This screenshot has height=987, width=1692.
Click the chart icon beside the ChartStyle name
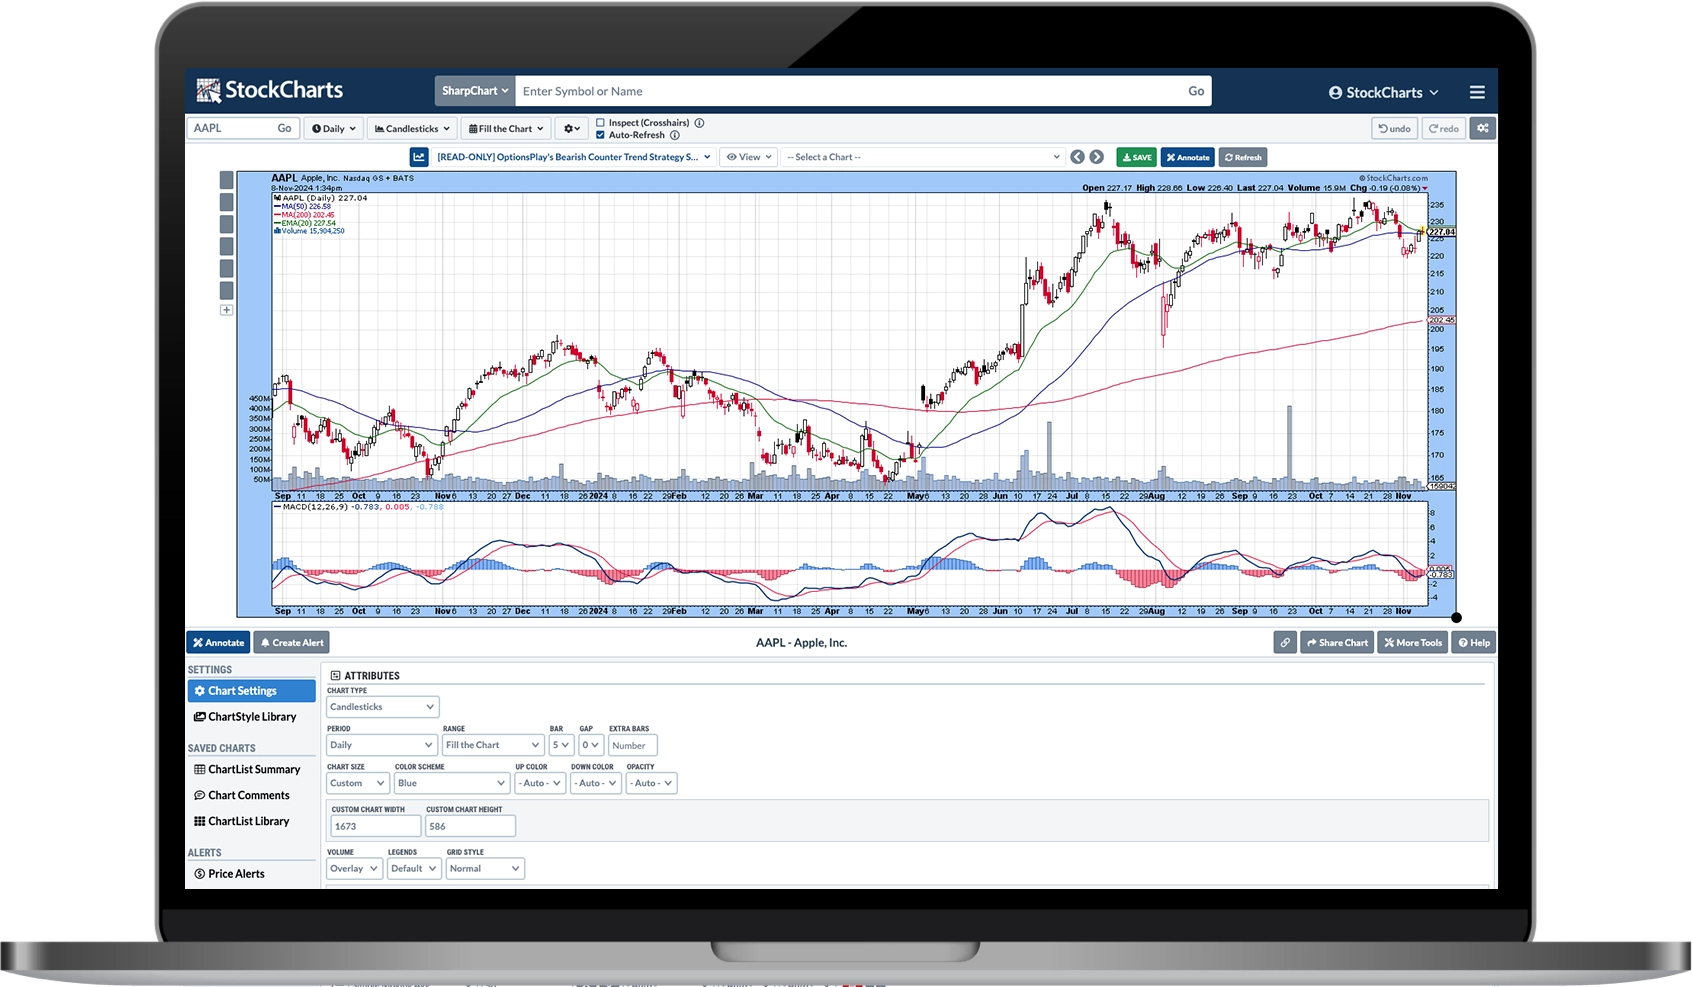(x=419, y=157)
